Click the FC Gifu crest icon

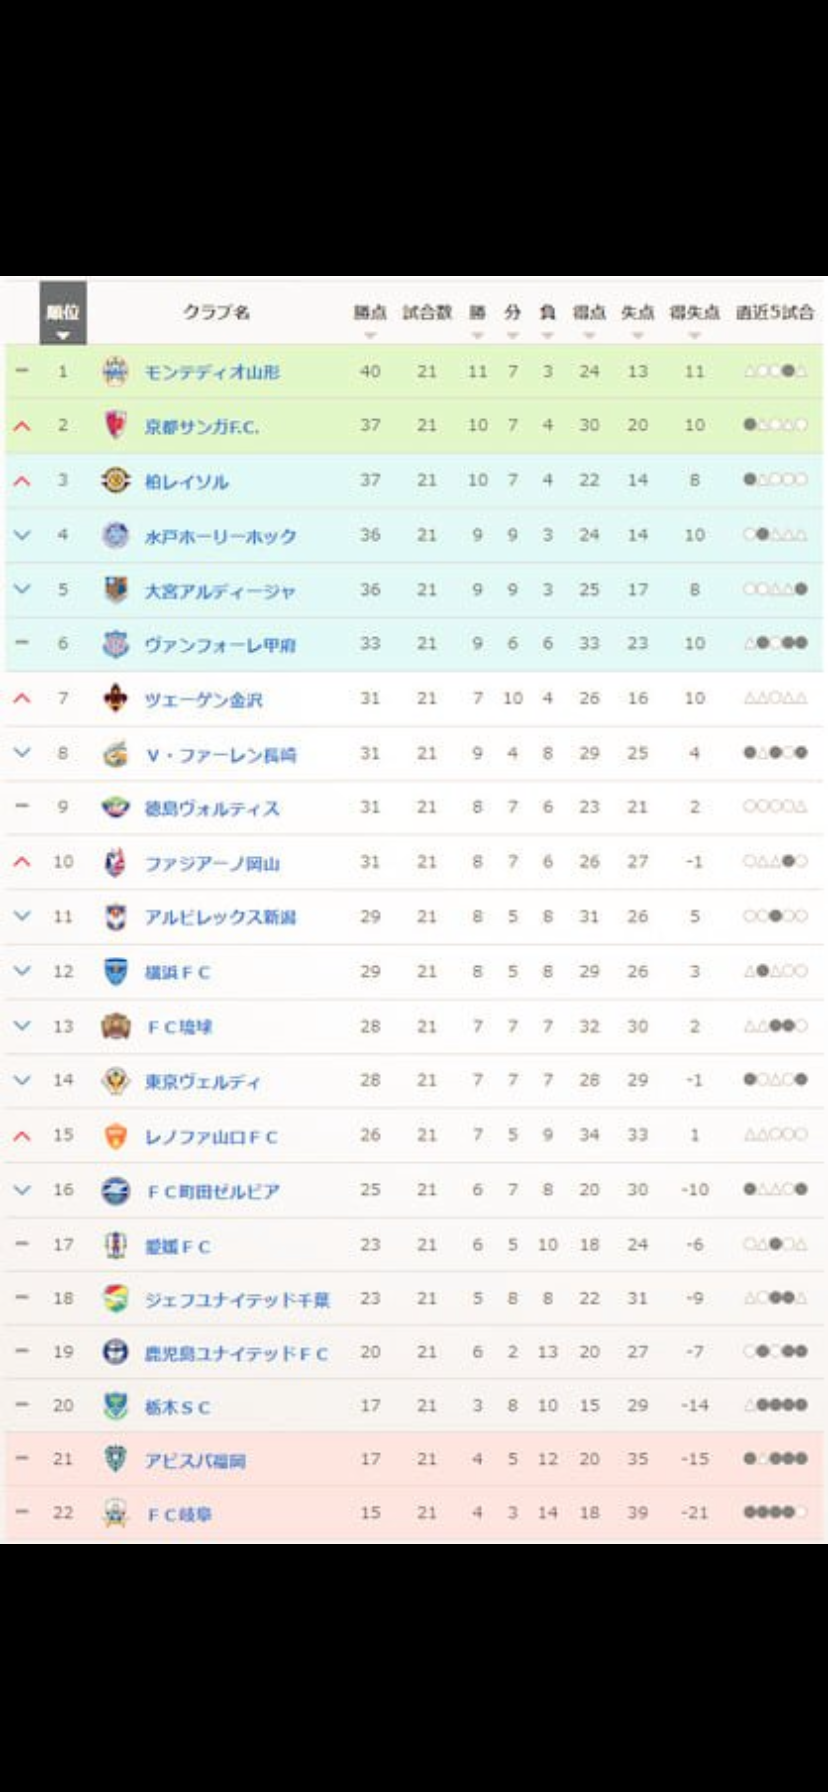[x=116, y=1513]
